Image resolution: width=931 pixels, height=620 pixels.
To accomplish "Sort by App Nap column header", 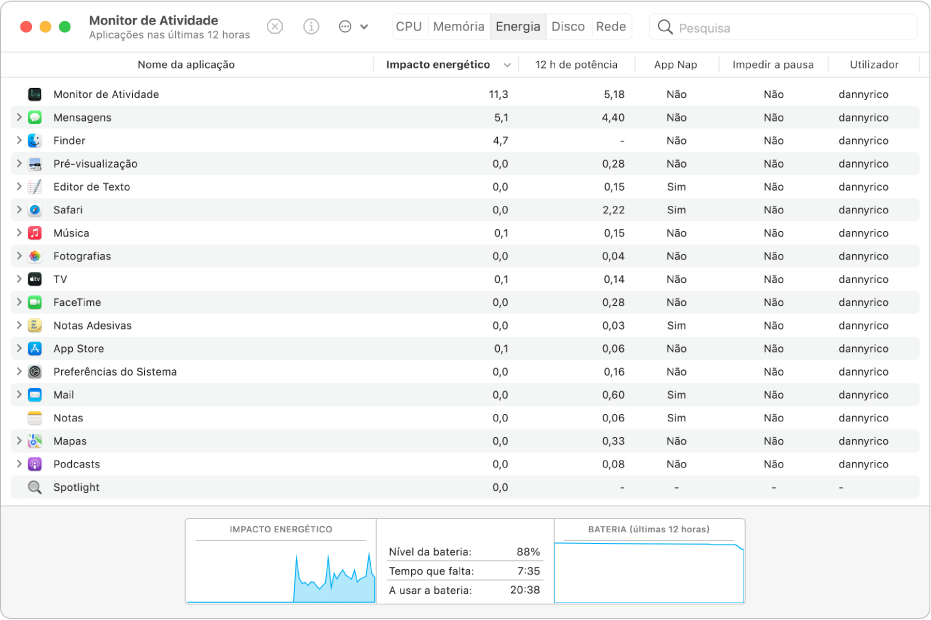I will pos(676,65).
